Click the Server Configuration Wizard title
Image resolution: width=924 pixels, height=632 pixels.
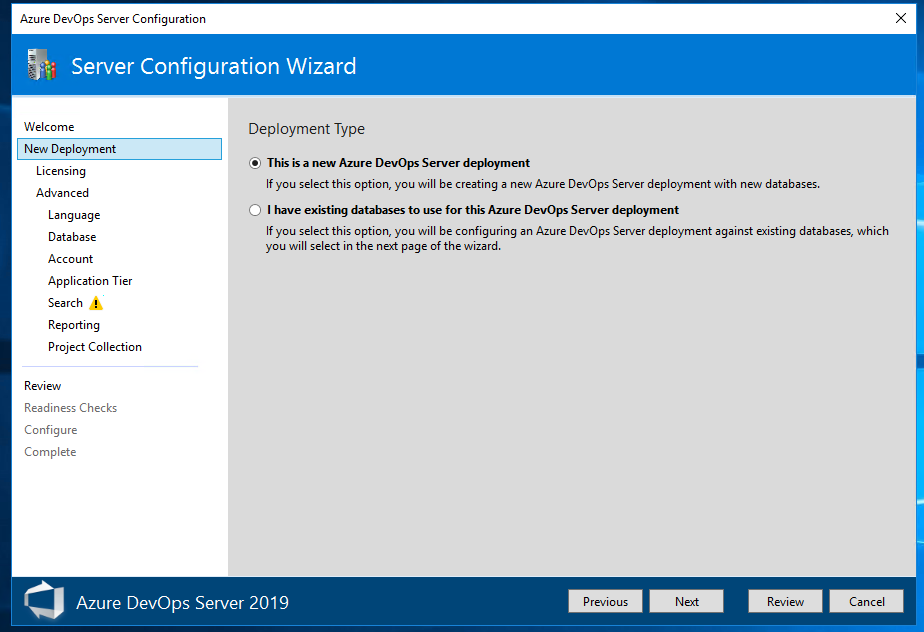tap(213, 66)
